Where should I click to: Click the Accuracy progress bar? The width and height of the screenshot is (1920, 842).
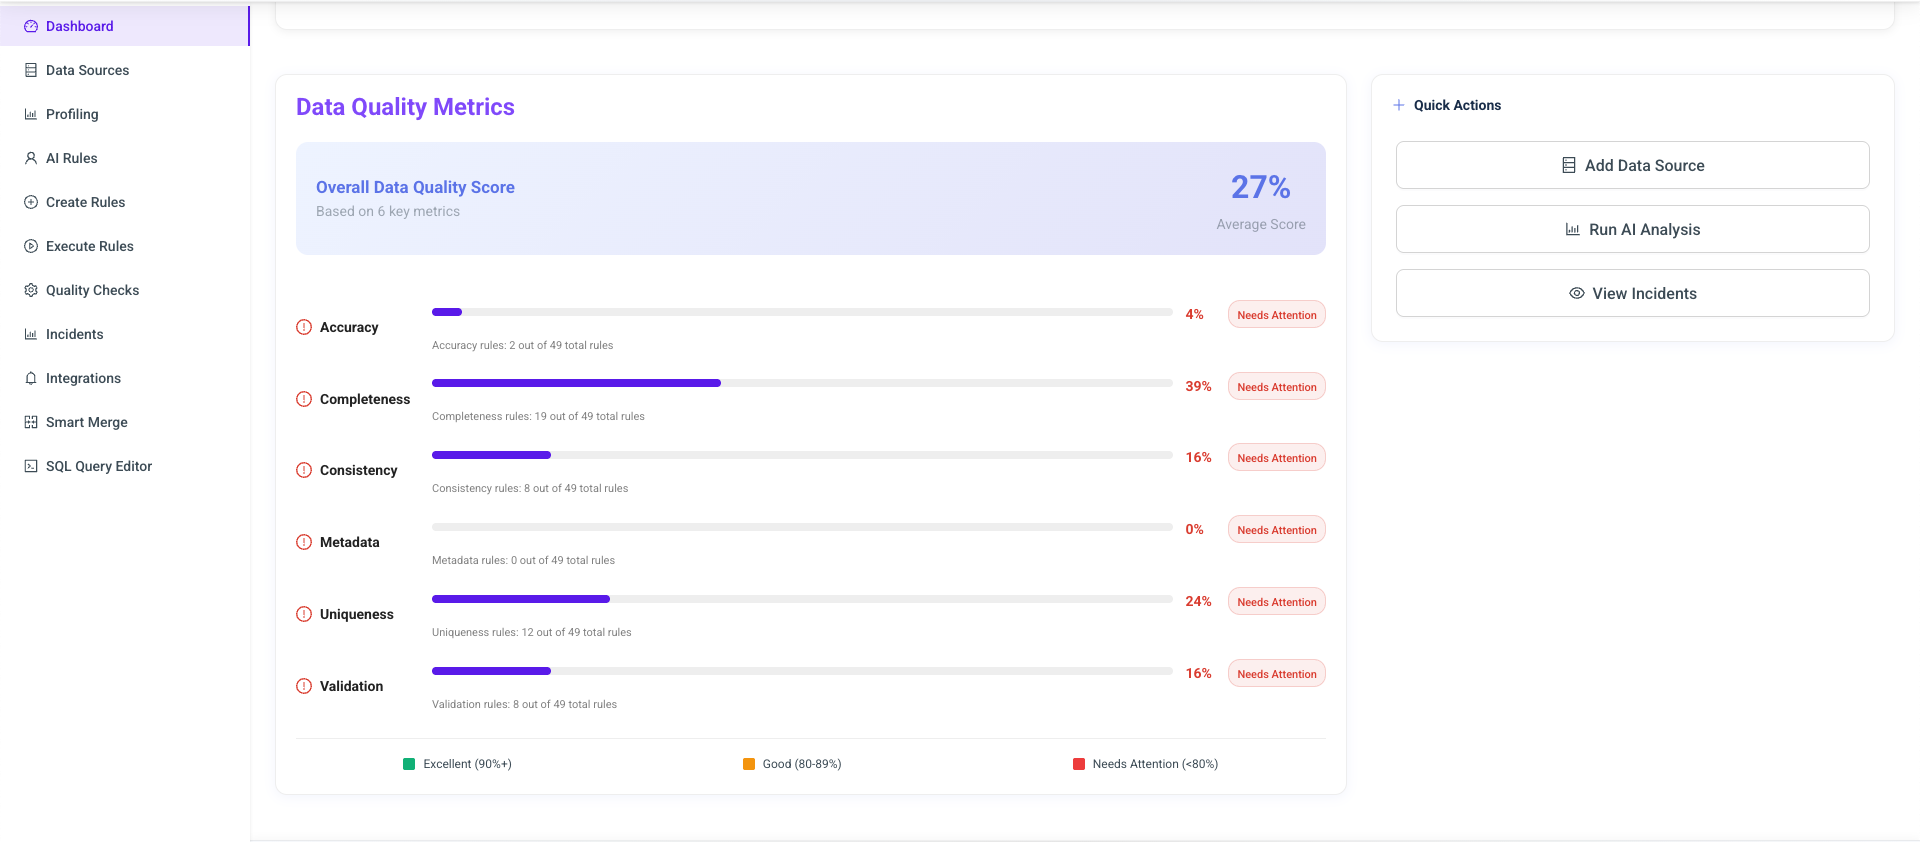(802, 312)
